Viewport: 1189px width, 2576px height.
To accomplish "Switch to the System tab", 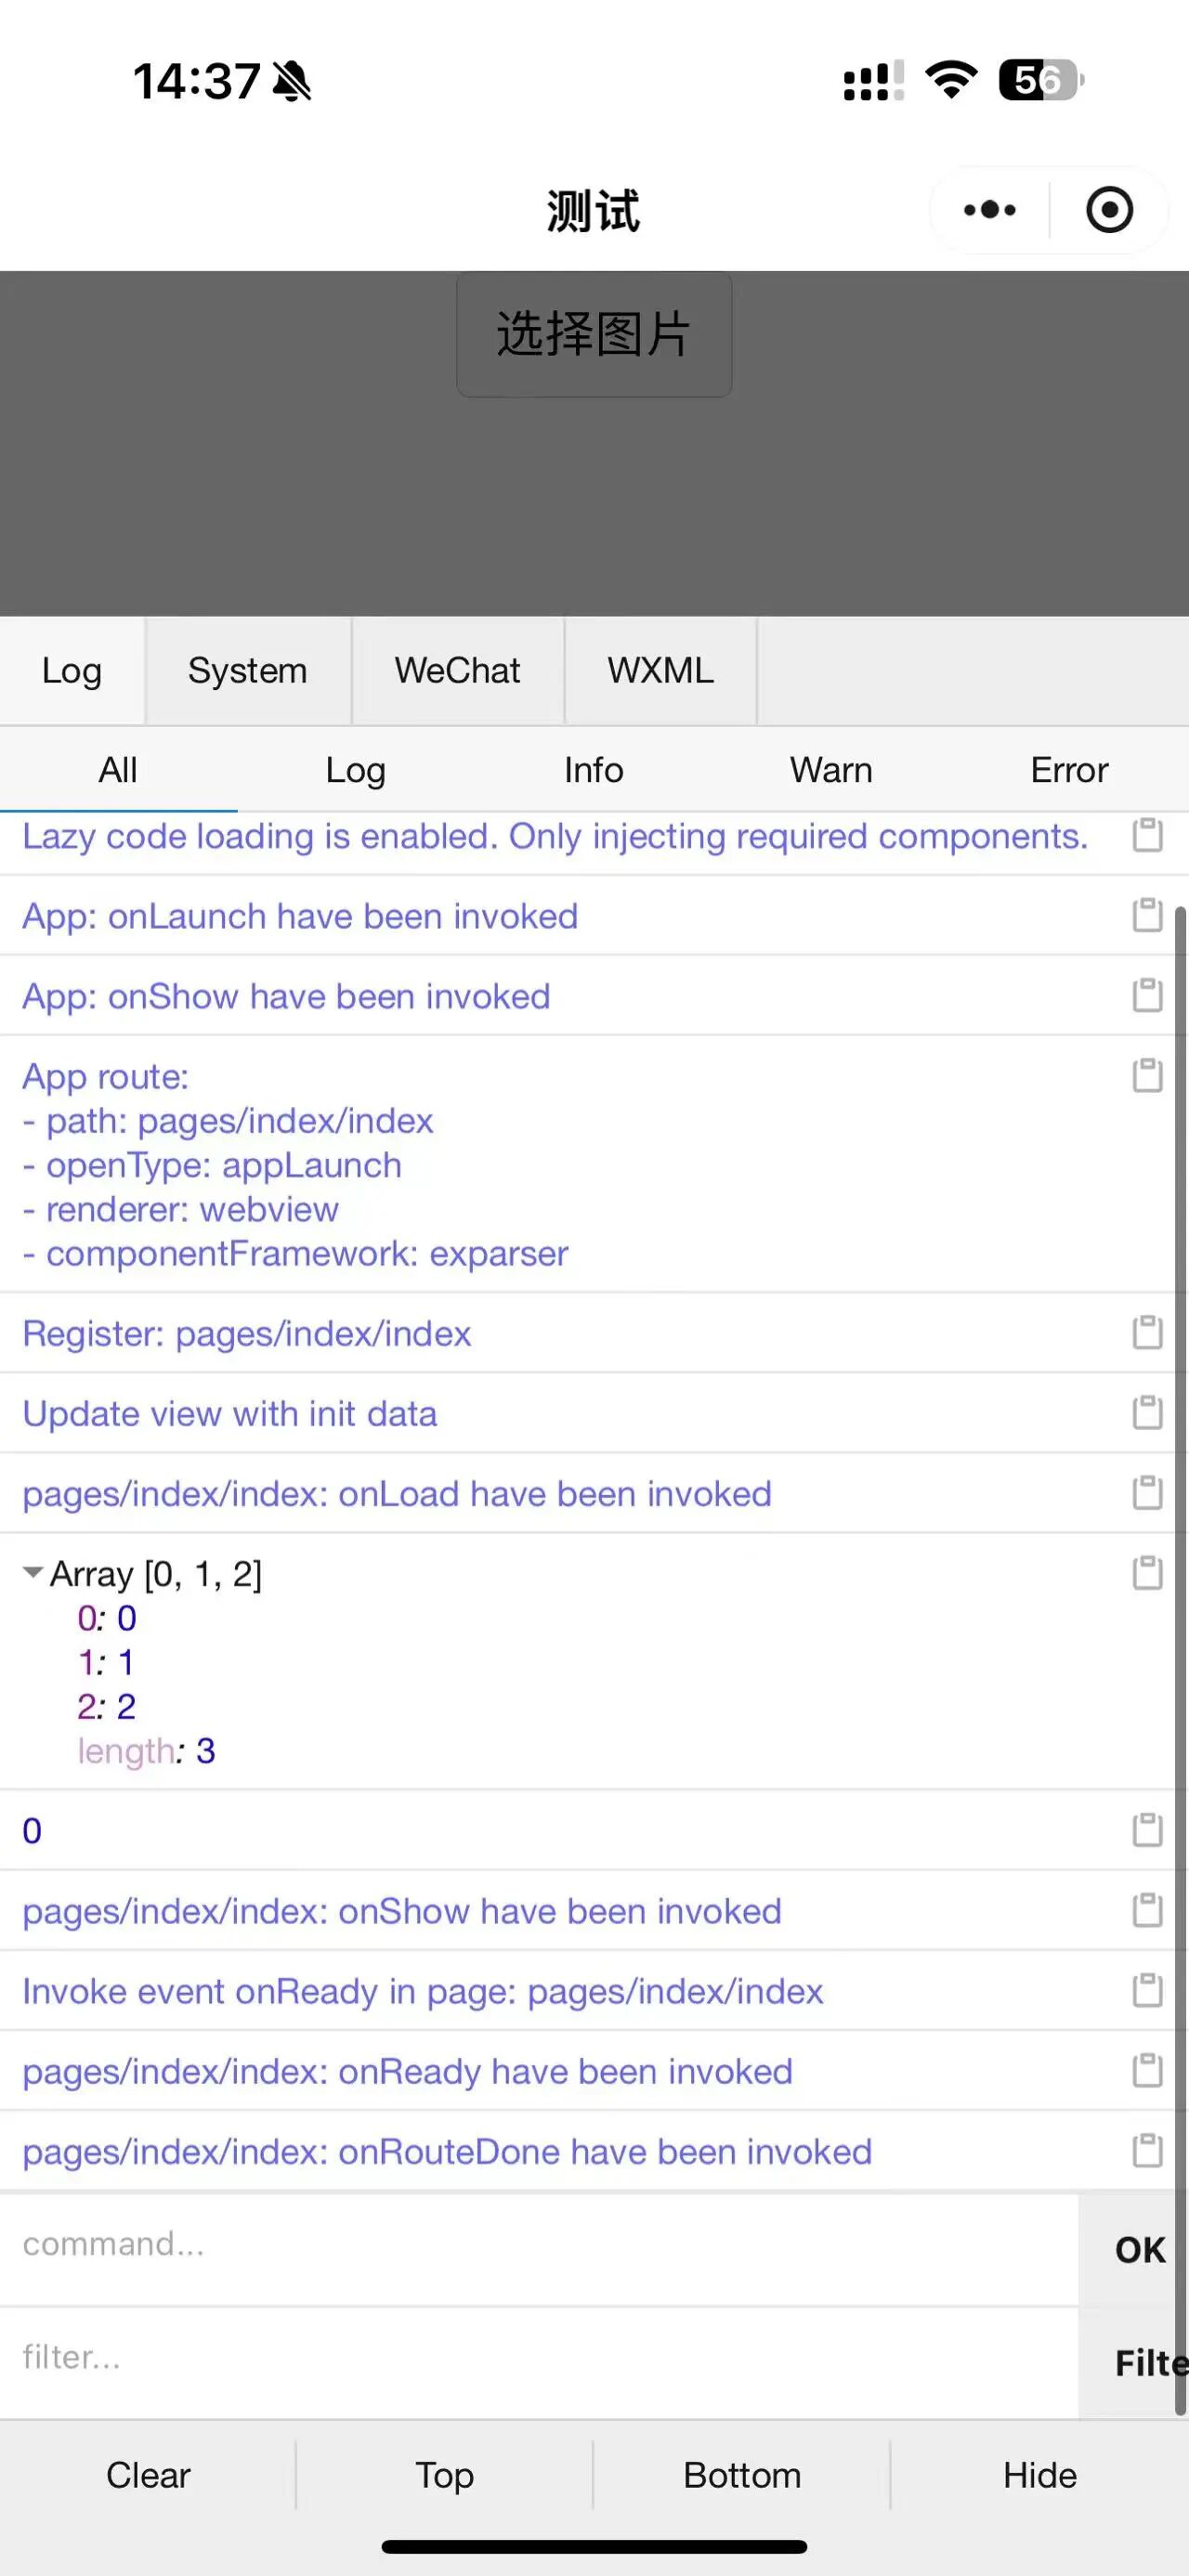I will [x=247, y=670].
